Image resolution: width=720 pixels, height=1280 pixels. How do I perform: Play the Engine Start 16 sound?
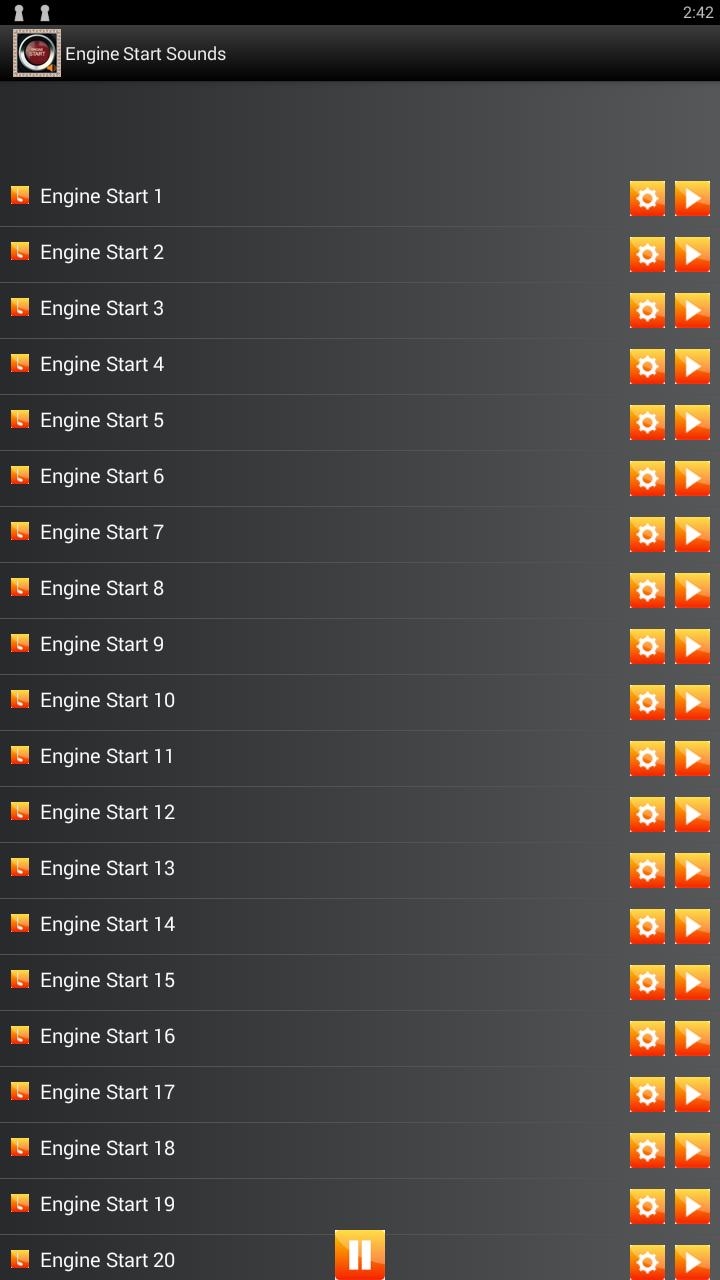[x=692, y=1038]
